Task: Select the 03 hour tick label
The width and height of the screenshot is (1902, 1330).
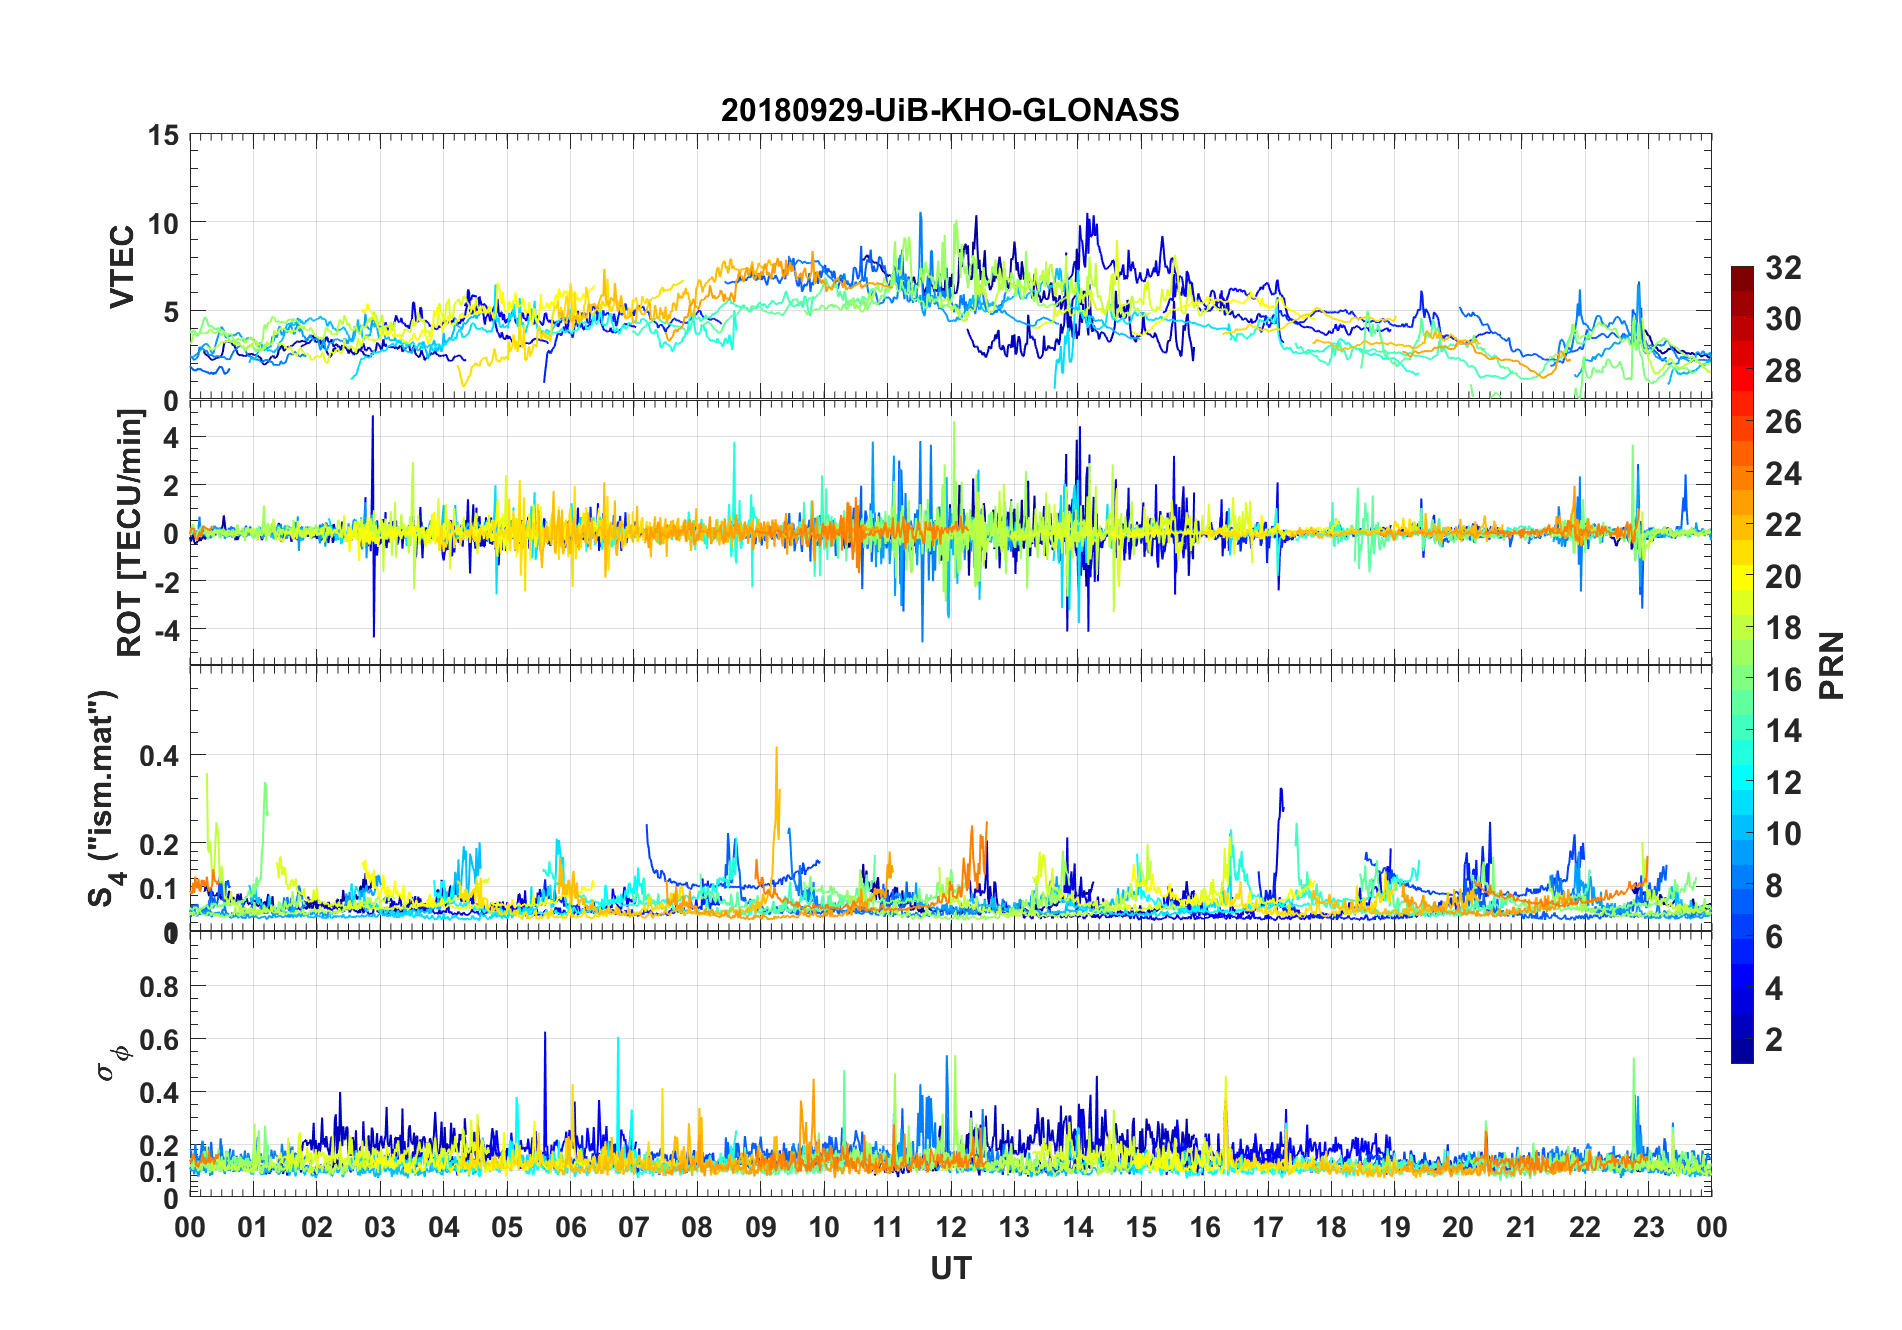Action: point(380,1227)
